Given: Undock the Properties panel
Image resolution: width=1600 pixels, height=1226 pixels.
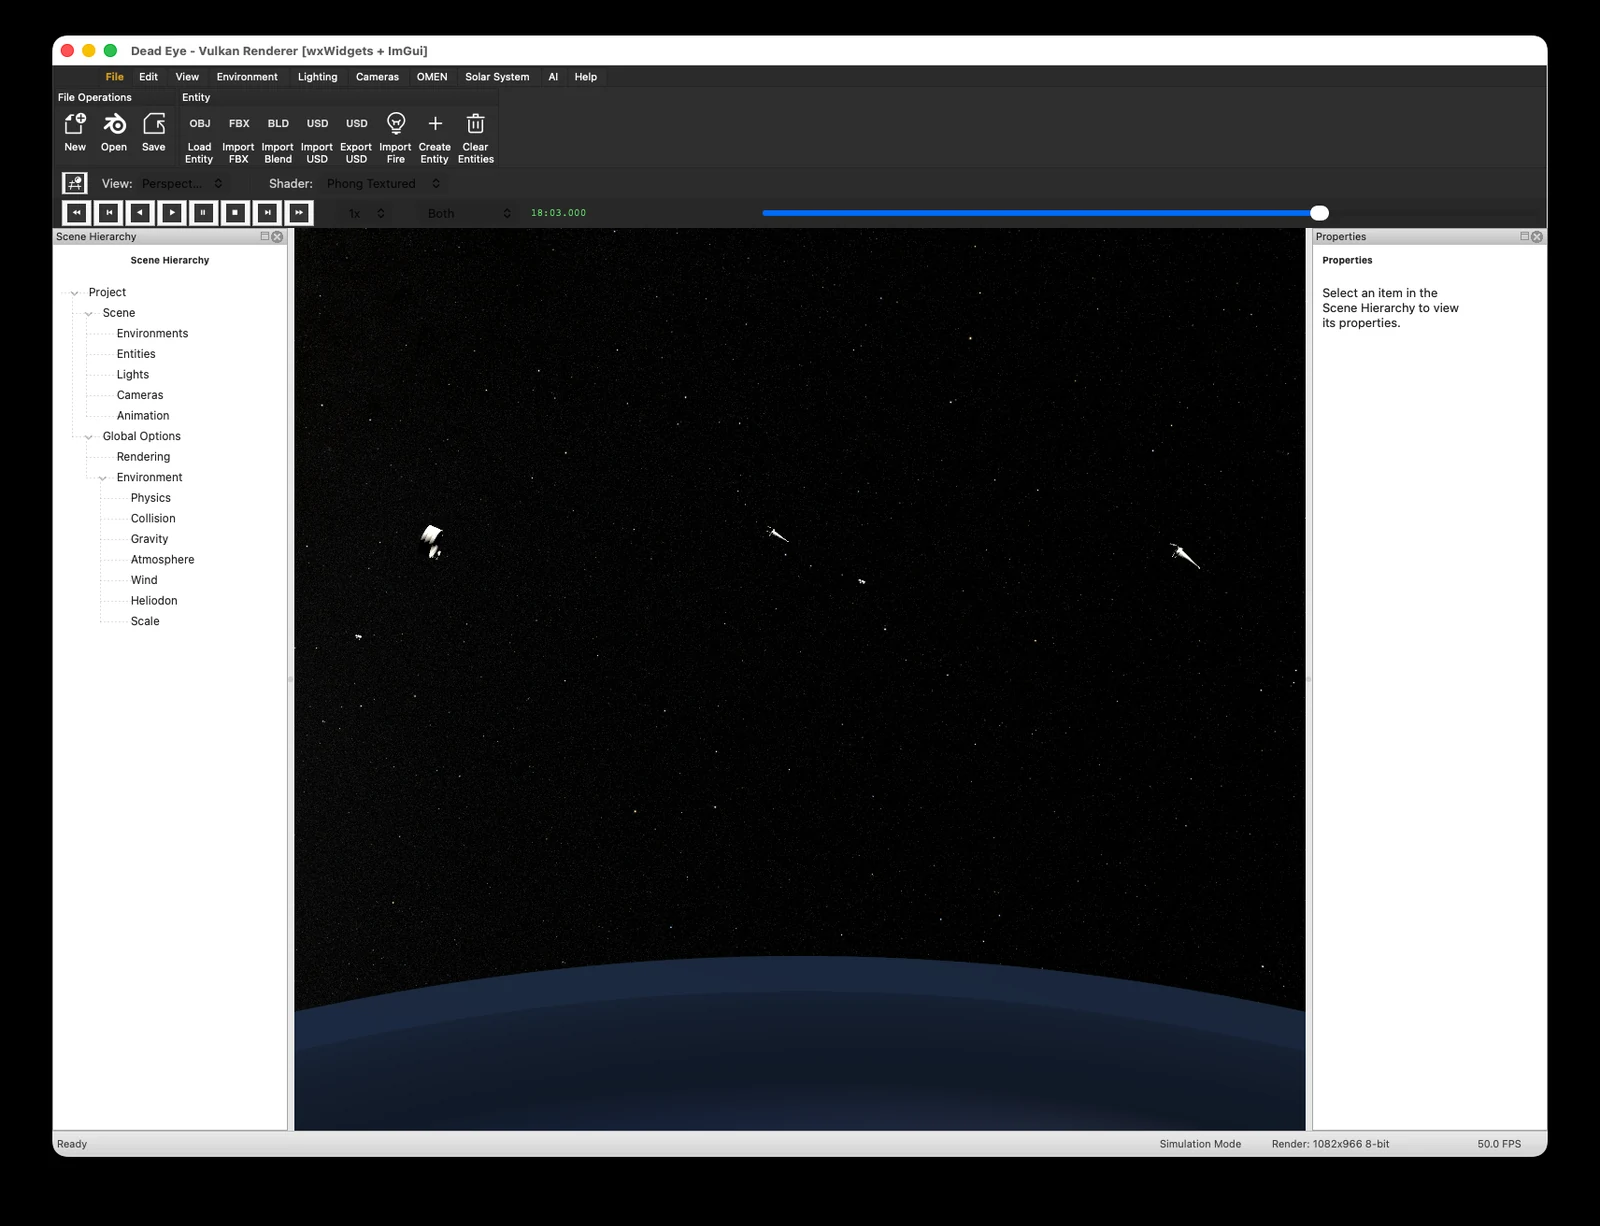Looking at the screenshot, I should coord(1524,237).
